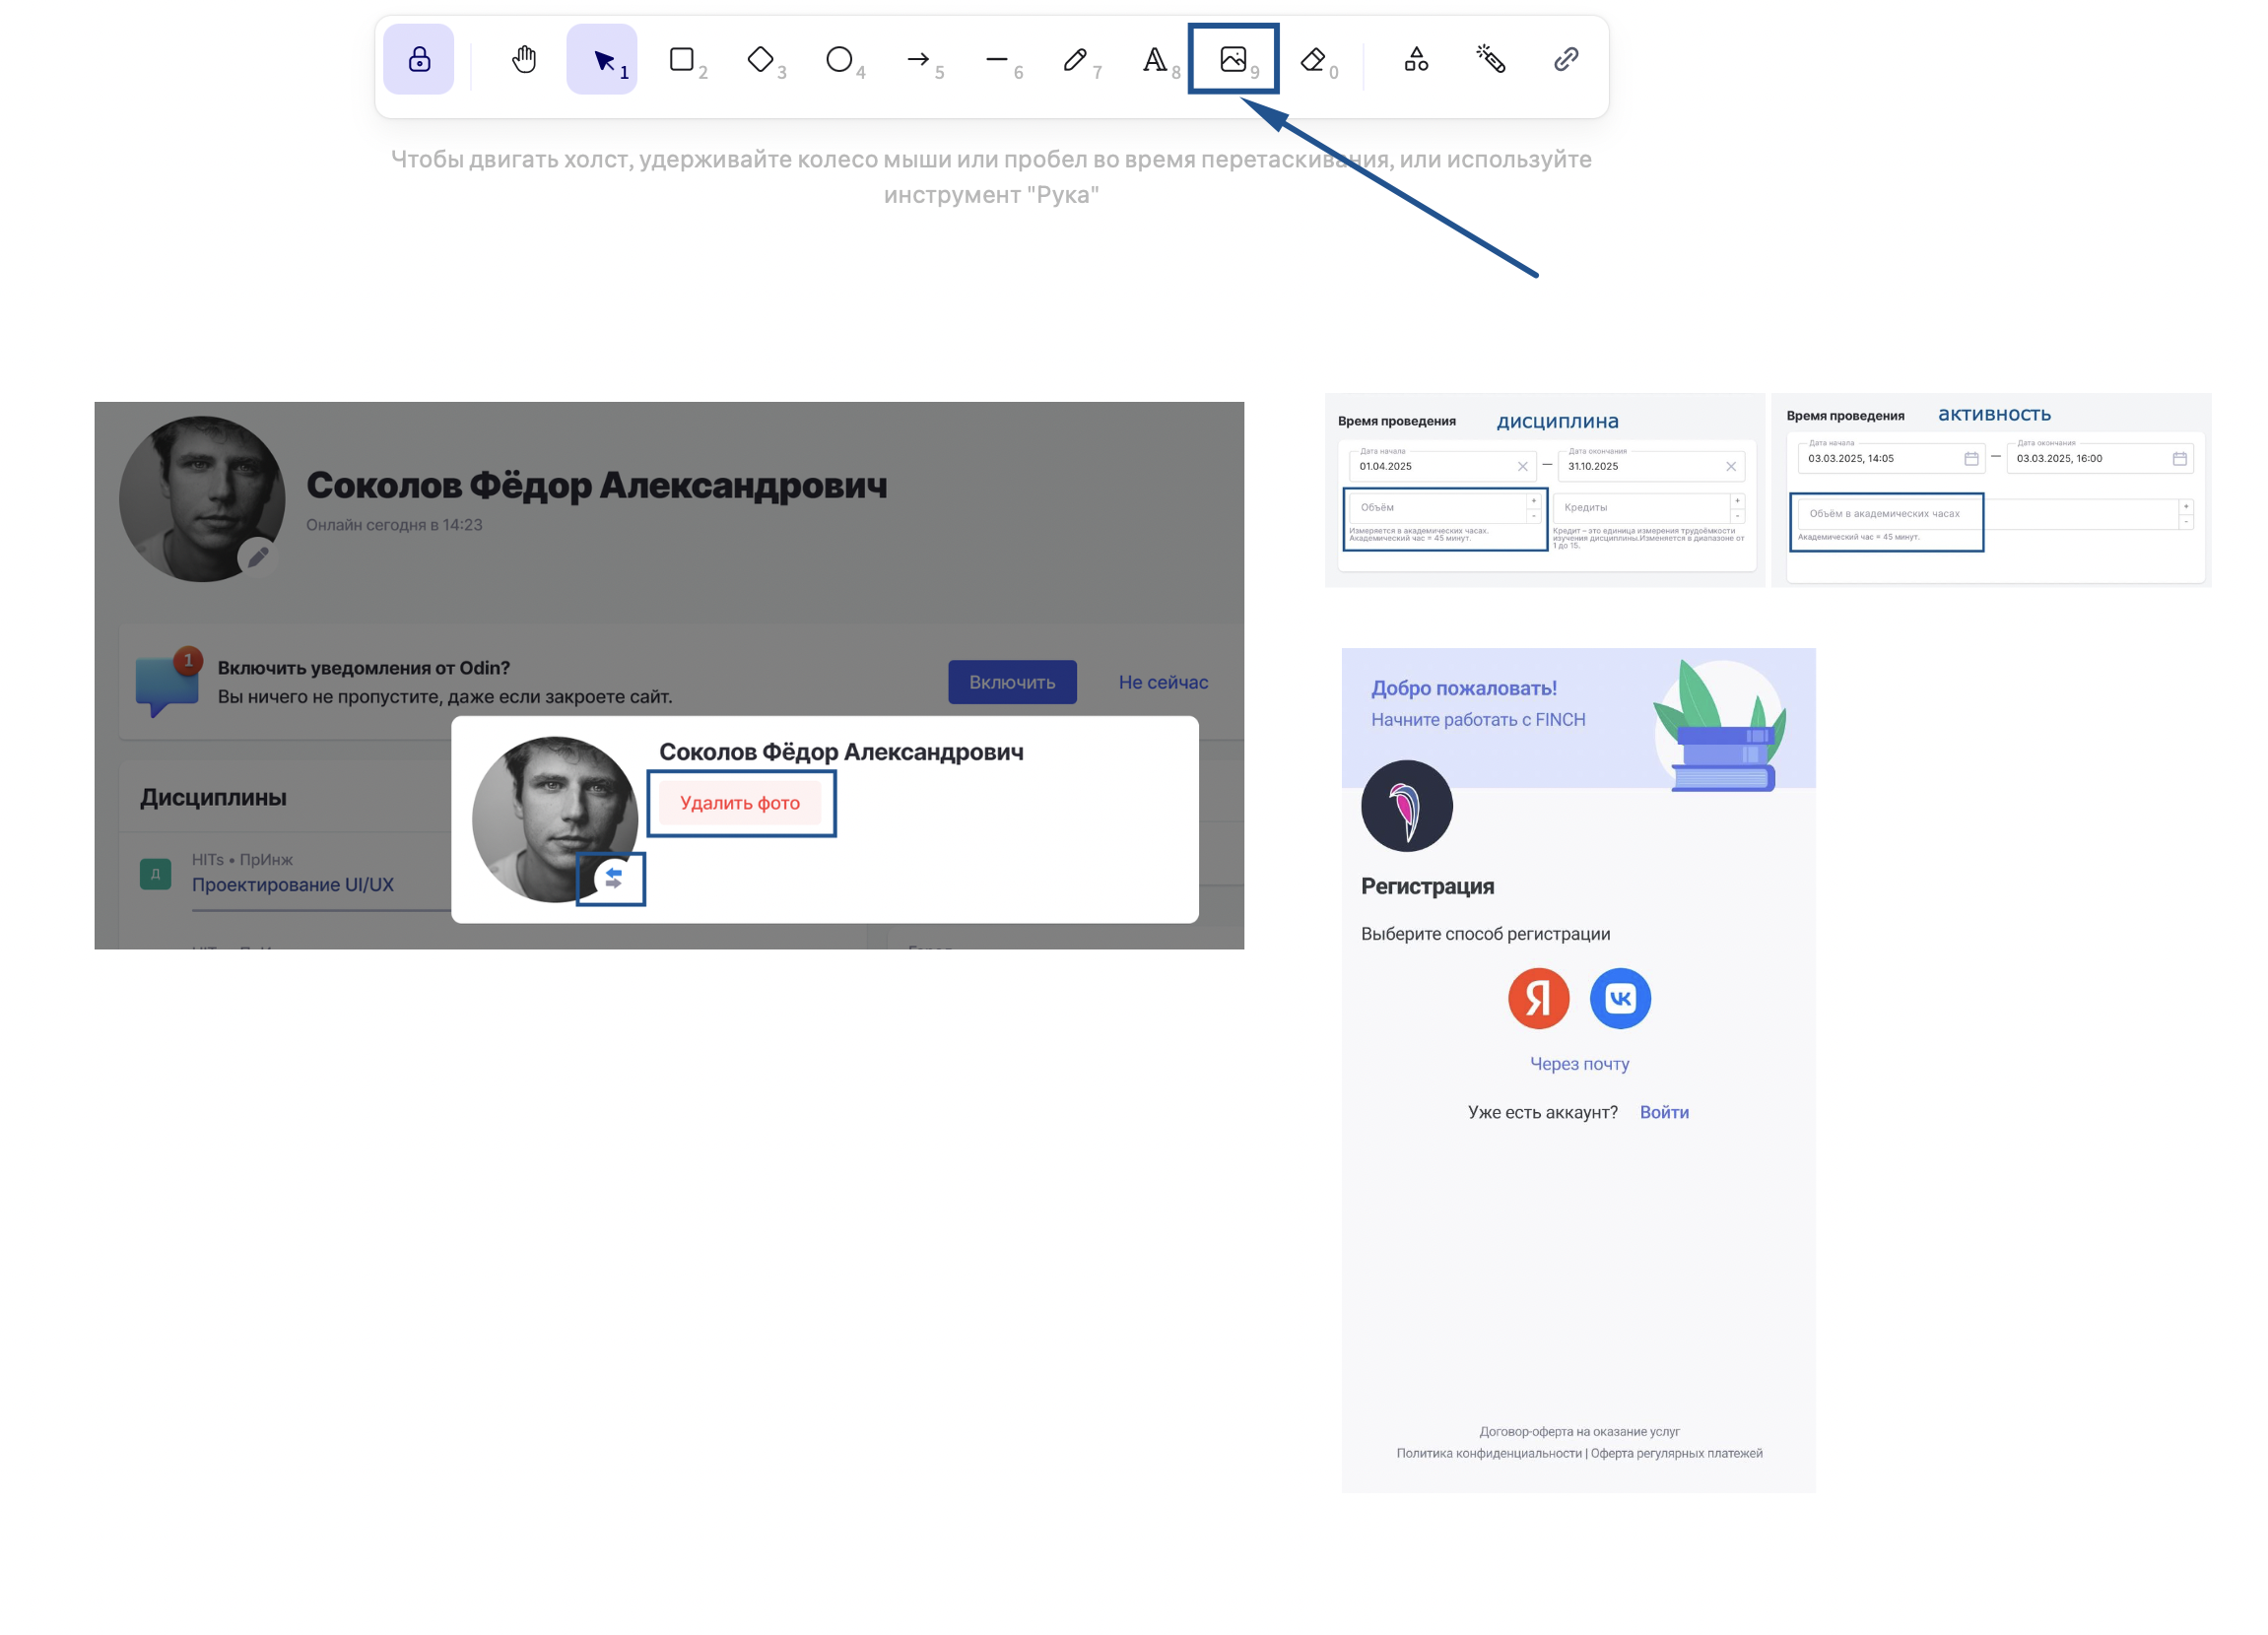Click the Войти link
The image size is (2268, 1635).
click(1664, 1112)
